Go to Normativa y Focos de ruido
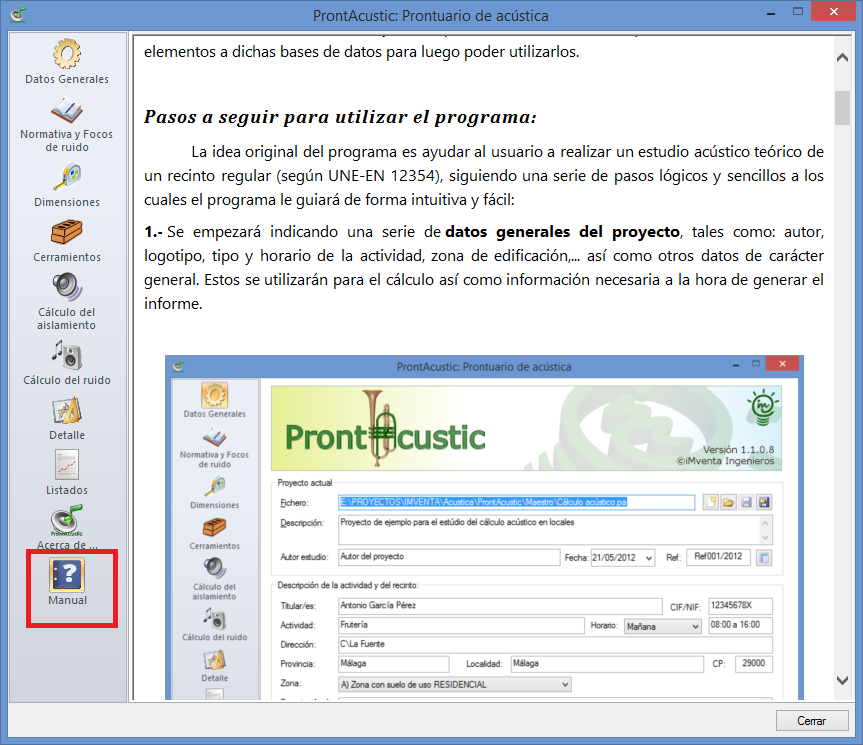The width and height of the screenshot is (863, 745). tap(67, 125)
